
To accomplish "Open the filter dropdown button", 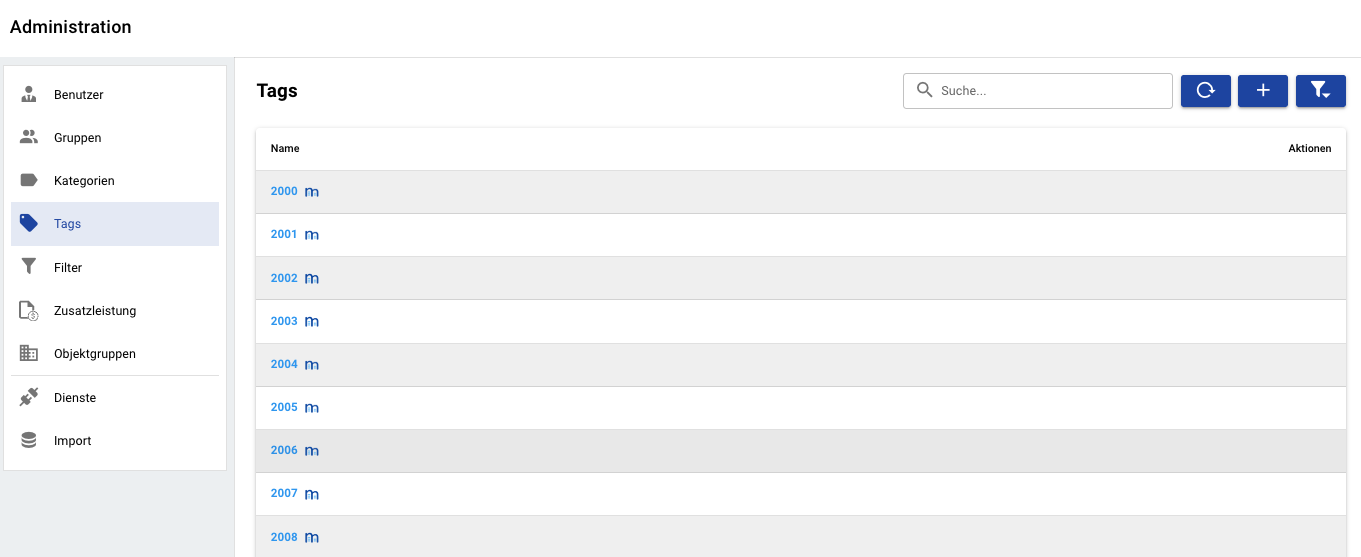I will point(1321,91).
